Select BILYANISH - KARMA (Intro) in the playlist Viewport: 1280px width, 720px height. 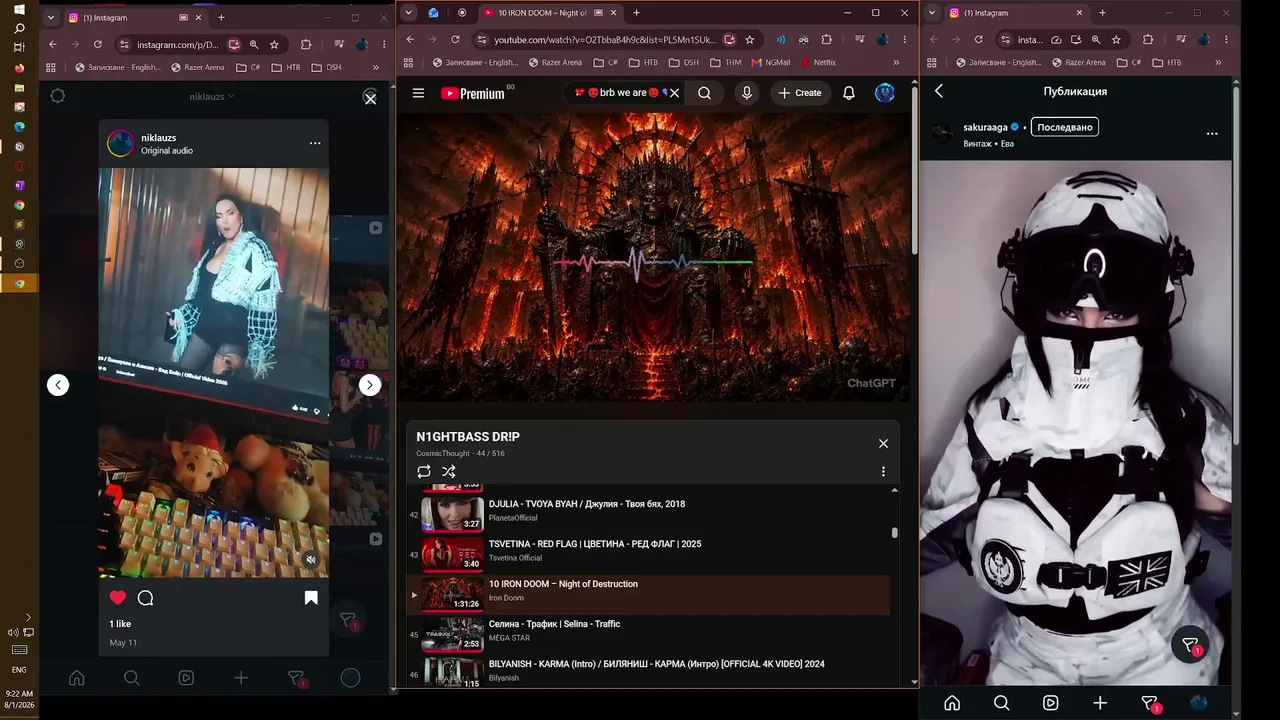tap(649, 671)
